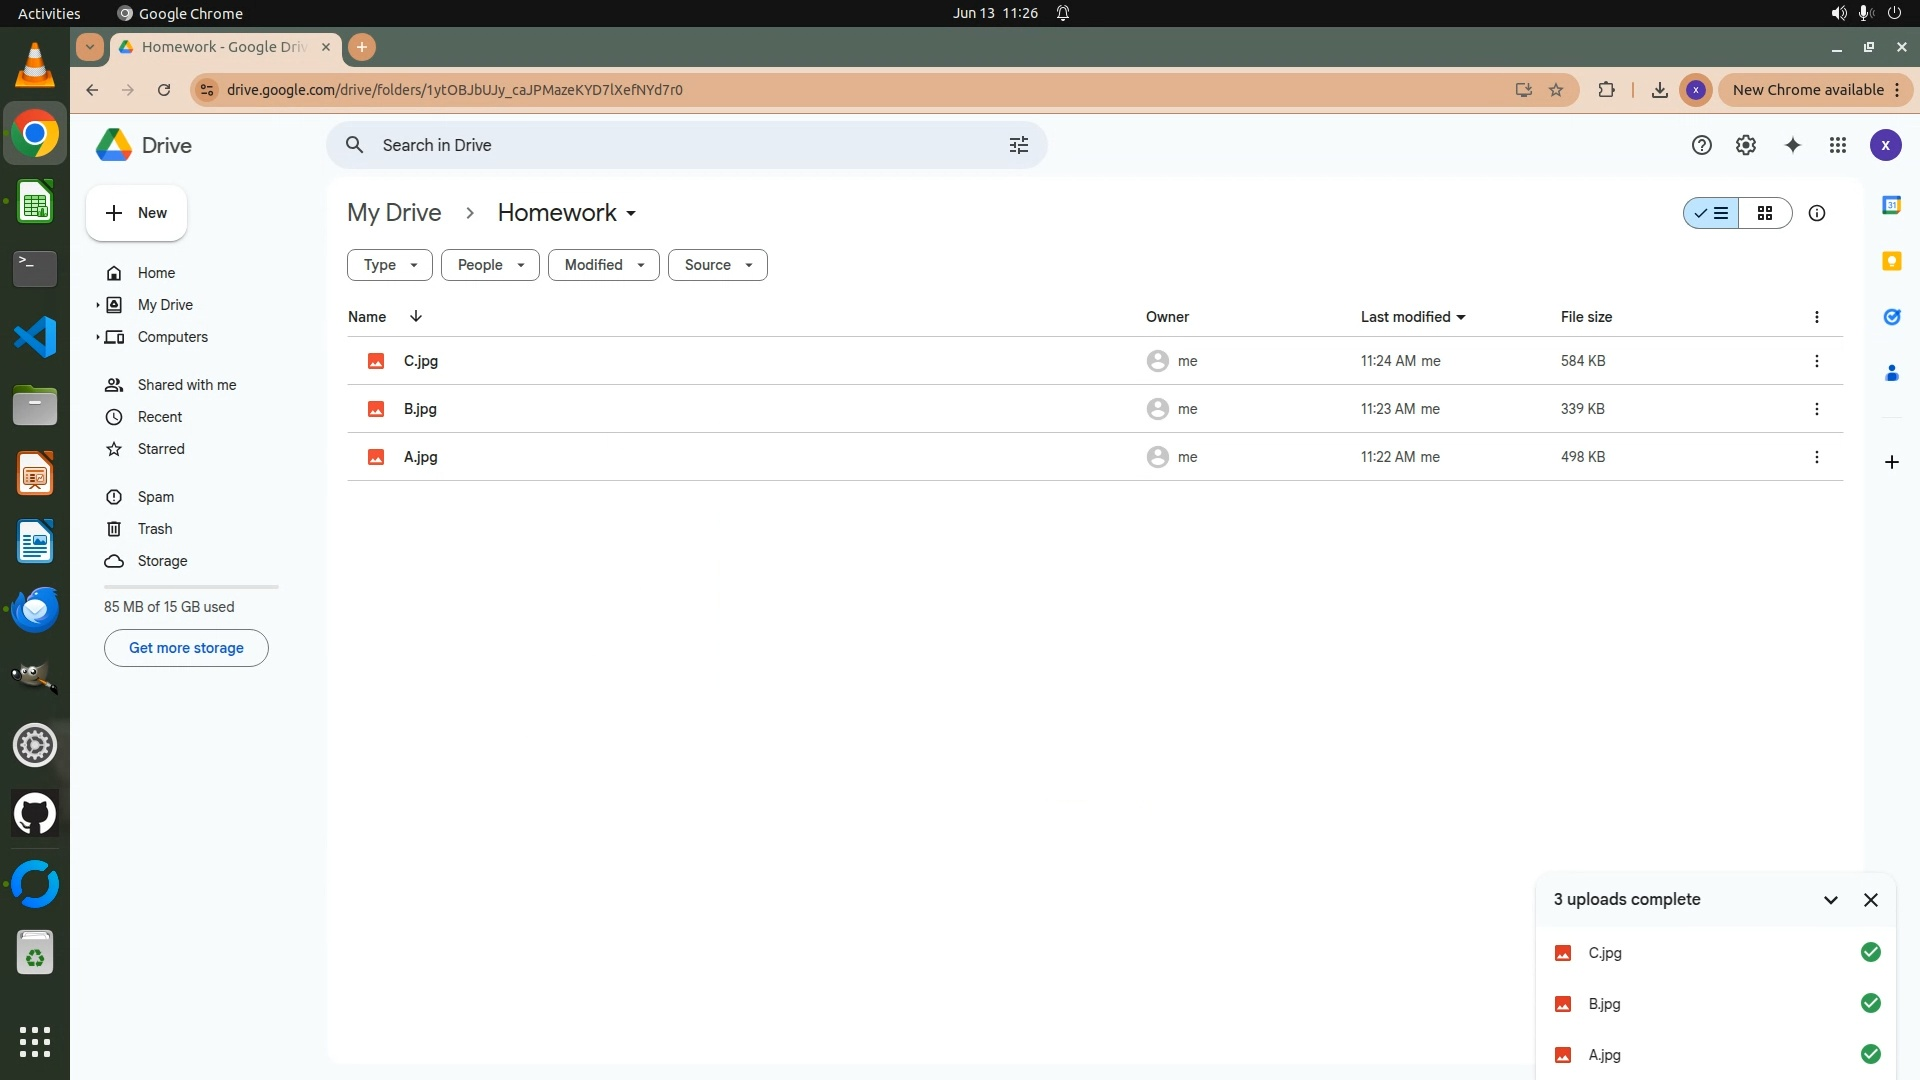Image resolution: width=1920 pixels, height=1080 pixels.
Task: Open Drive settings gear icon
Action: [1746, 145]
